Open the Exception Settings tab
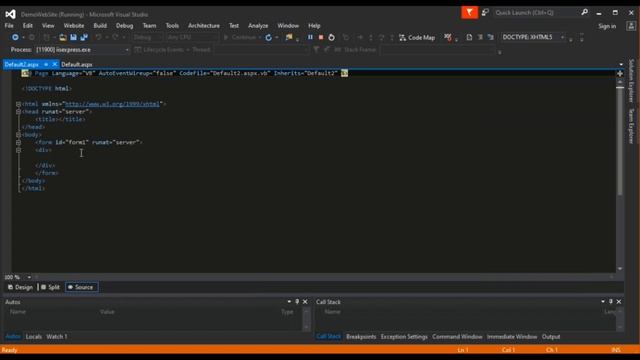 (404, 337)
